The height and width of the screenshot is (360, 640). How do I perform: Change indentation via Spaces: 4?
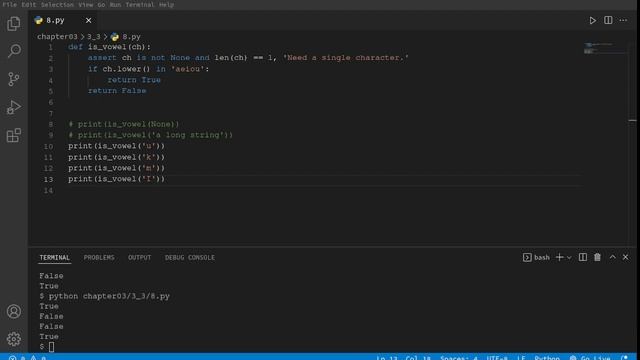pos(458,357)
